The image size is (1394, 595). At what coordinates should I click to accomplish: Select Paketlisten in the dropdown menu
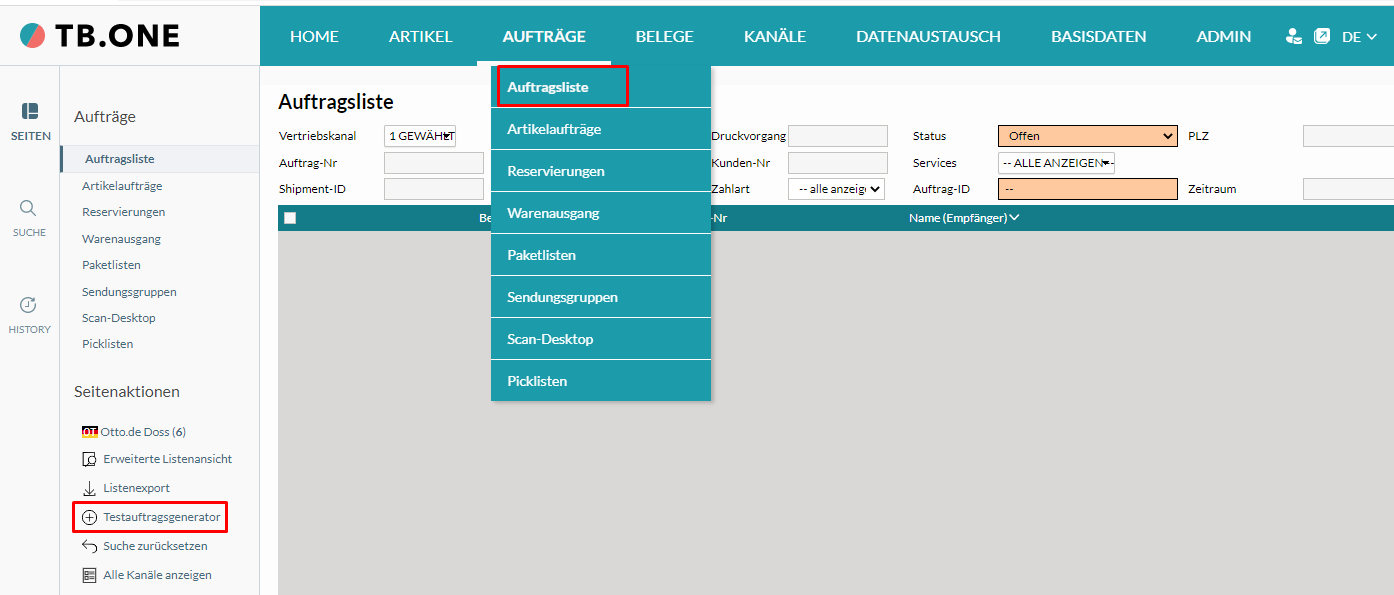click(x=601, y=255)
